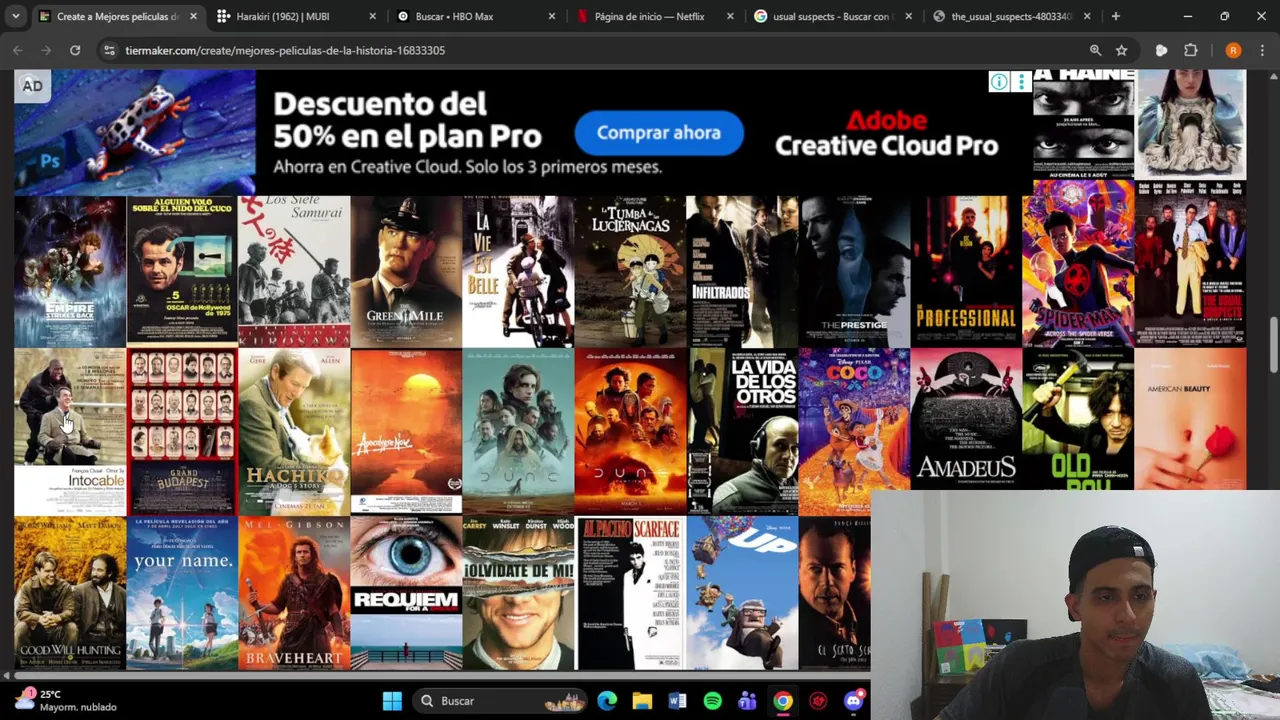This screenshot has width=1280, height=720.
Task: Bookmark this page with the star icon
Action: pyautogui.click(x=1122, y=50)
